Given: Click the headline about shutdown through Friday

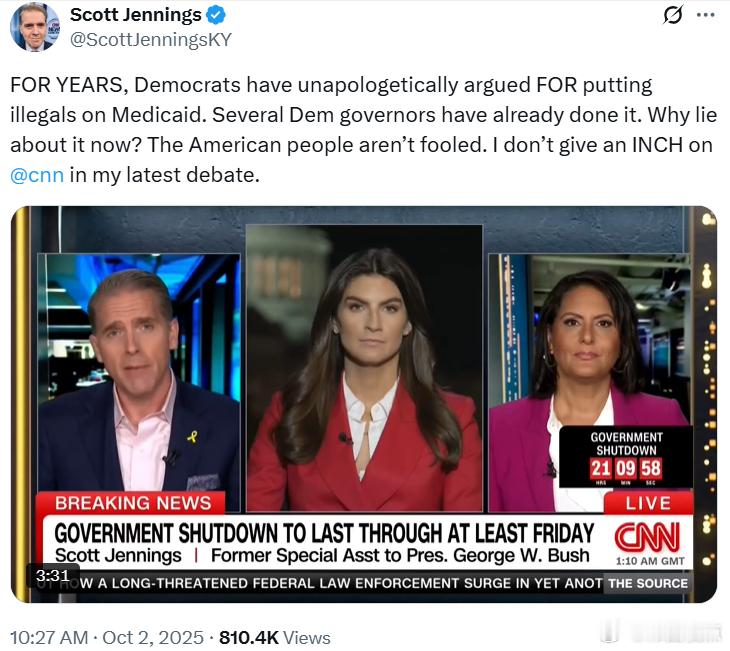Looking at the screenshot, I should pyautogui.click(x=324, y=533).
